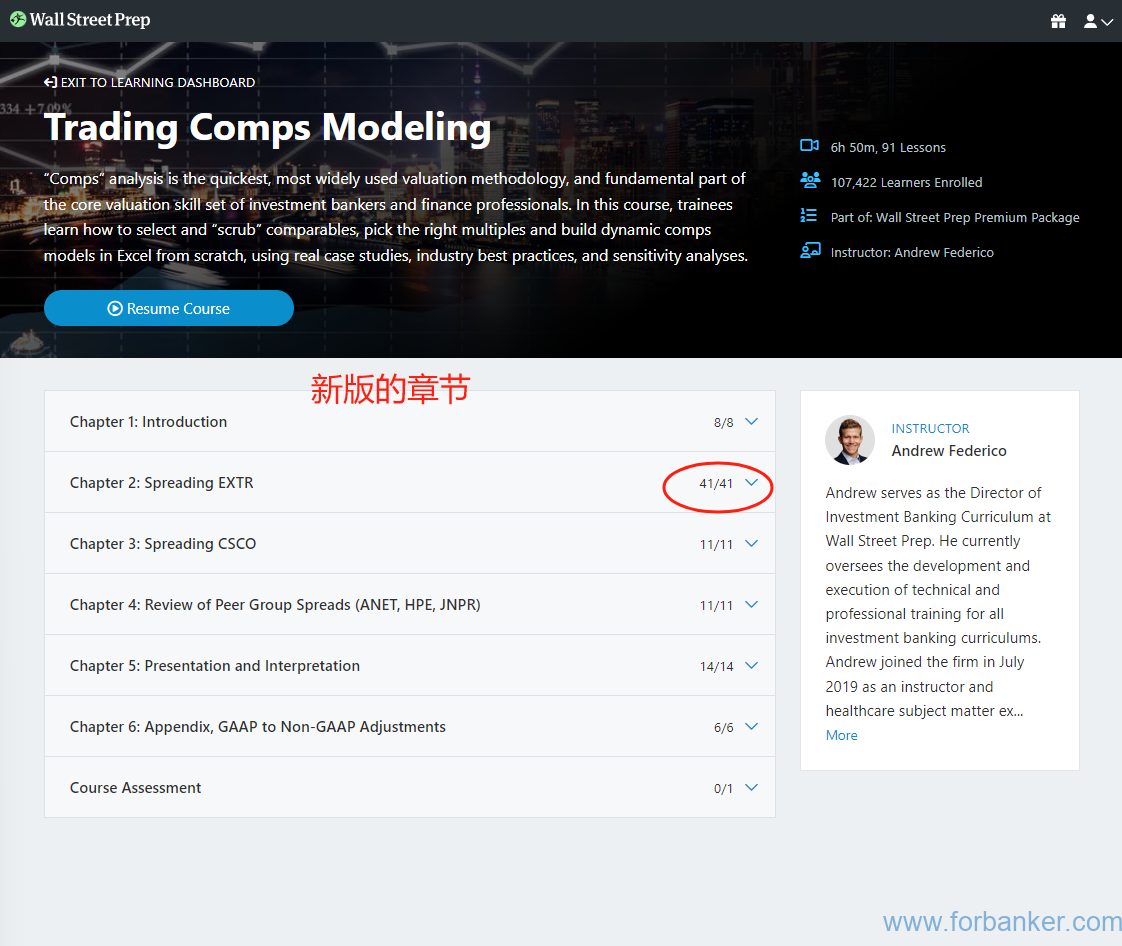Image resolution: width=1122 pixels, height=946 pixels.
Task: Click the 107,422 Learners Enrolled text
Action: click(x=907, y=182)
